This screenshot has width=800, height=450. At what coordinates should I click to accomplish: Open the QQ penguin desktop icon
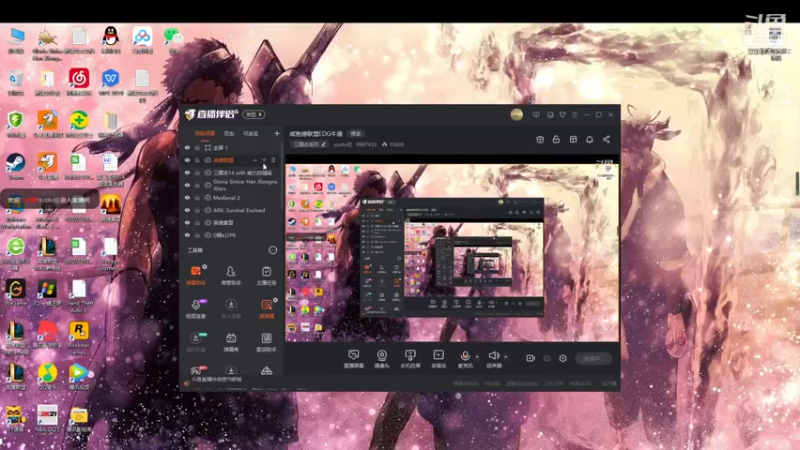(111, 40)
